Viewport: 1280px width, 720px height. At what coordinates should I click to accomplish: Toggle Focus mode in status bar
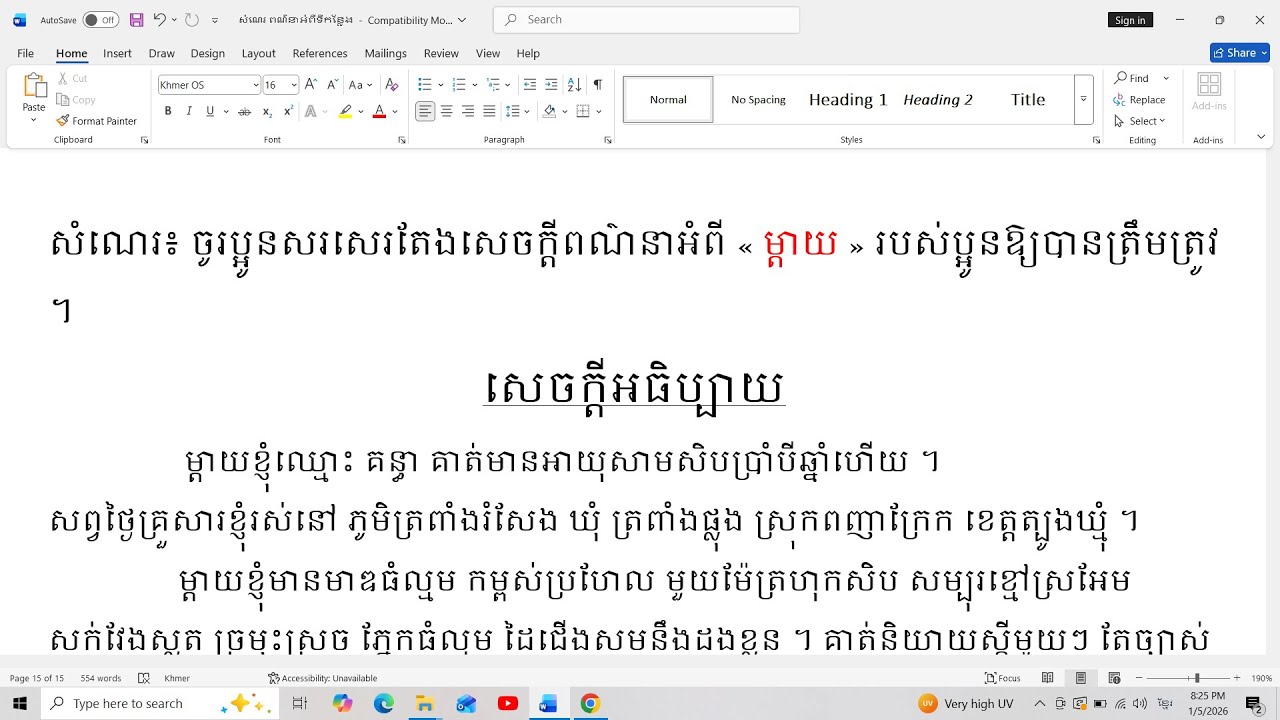coord(1003,678)
